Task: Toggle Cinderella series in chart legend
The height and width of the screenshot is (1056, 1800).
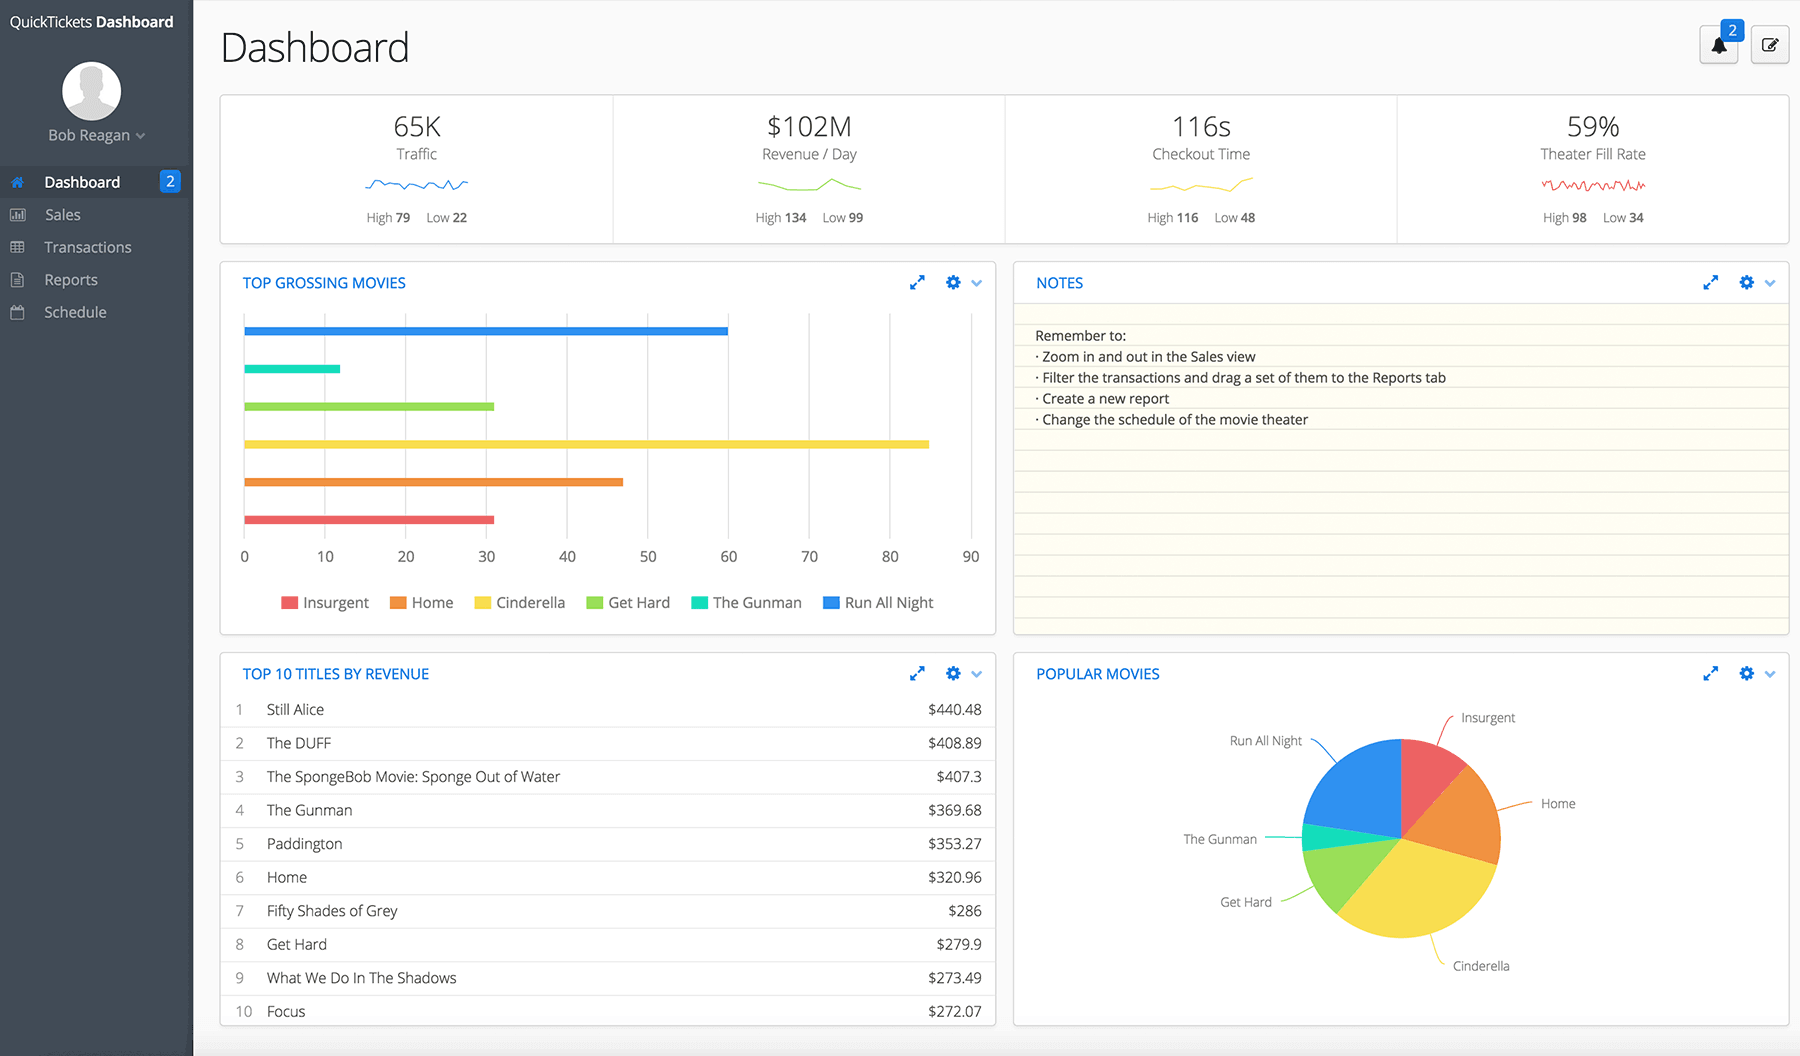Action: point(519,603)
